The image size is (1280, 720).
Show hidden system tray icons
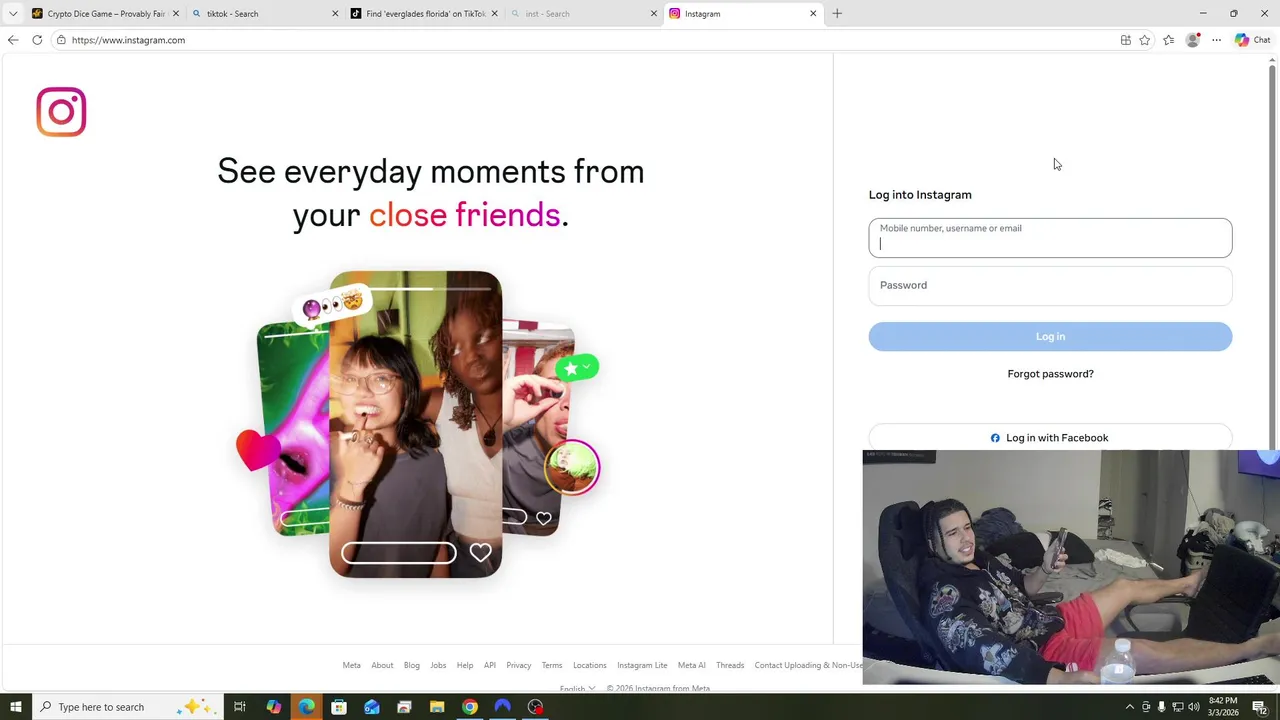tap(1130, 707)
